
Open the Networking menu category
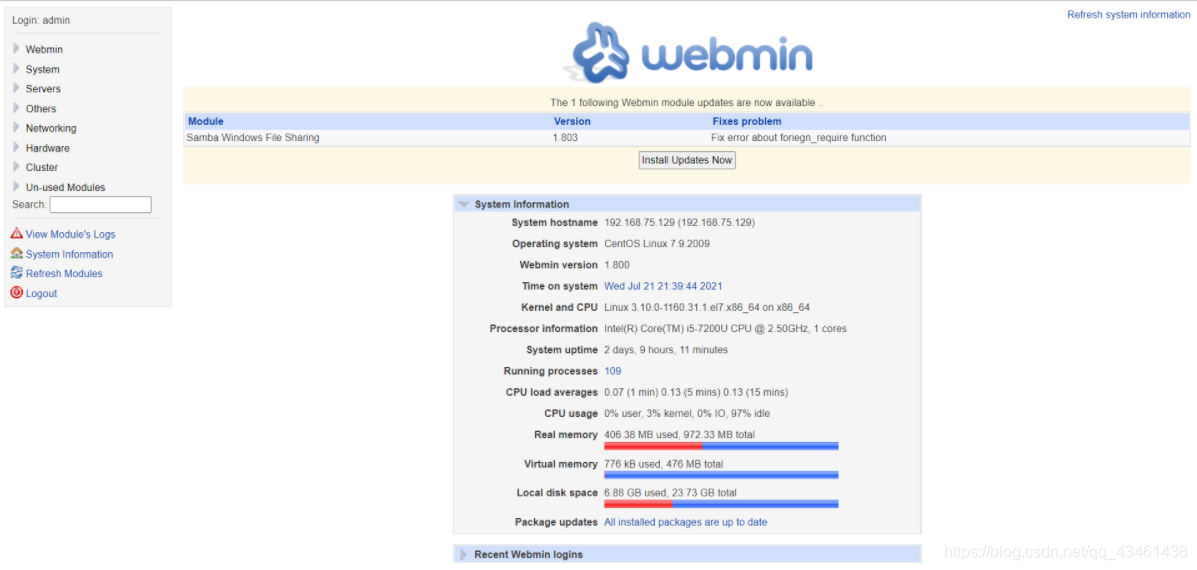[51, 128]
